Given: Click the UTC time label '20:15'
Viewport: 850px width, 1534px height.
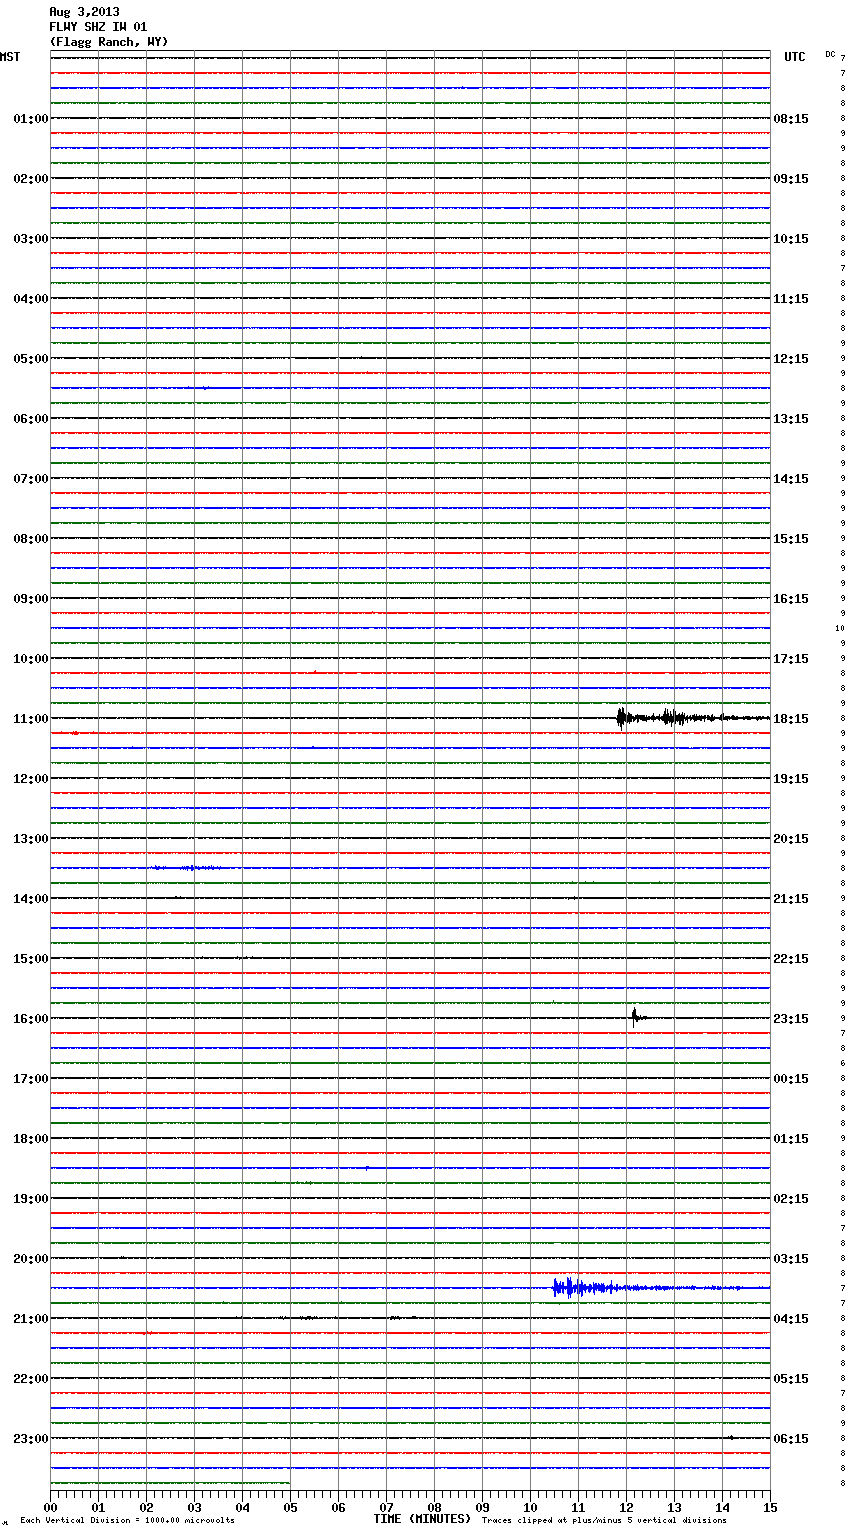Looking at the screenshot, I should click(x=791, y=839).
